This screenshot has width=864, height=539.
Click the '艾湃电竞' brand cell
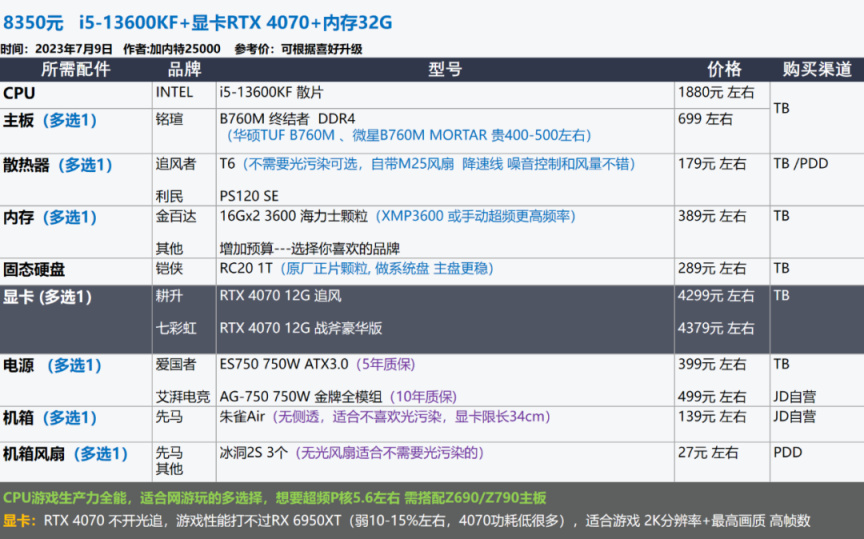coord(182,397)
